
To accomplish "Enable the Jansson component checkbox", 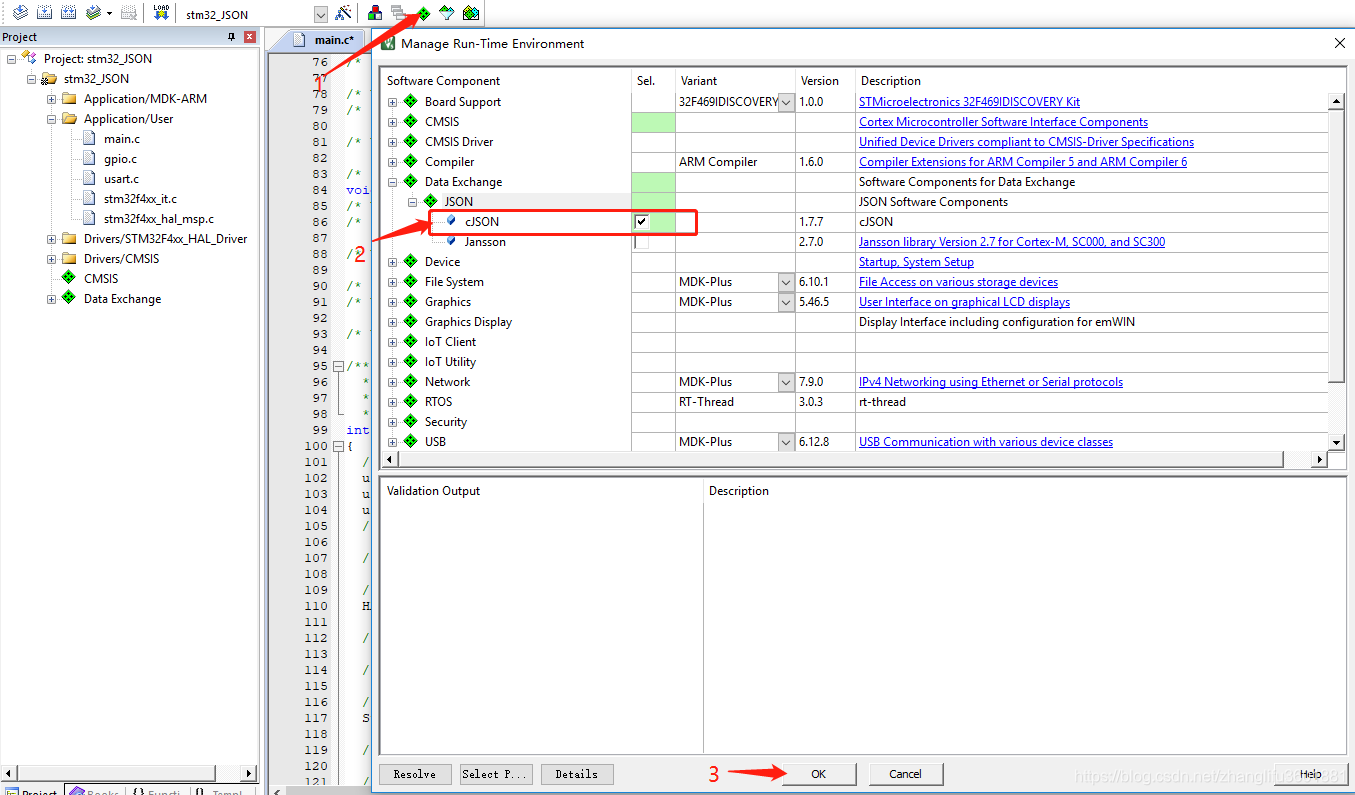I will tap(641, 241).
